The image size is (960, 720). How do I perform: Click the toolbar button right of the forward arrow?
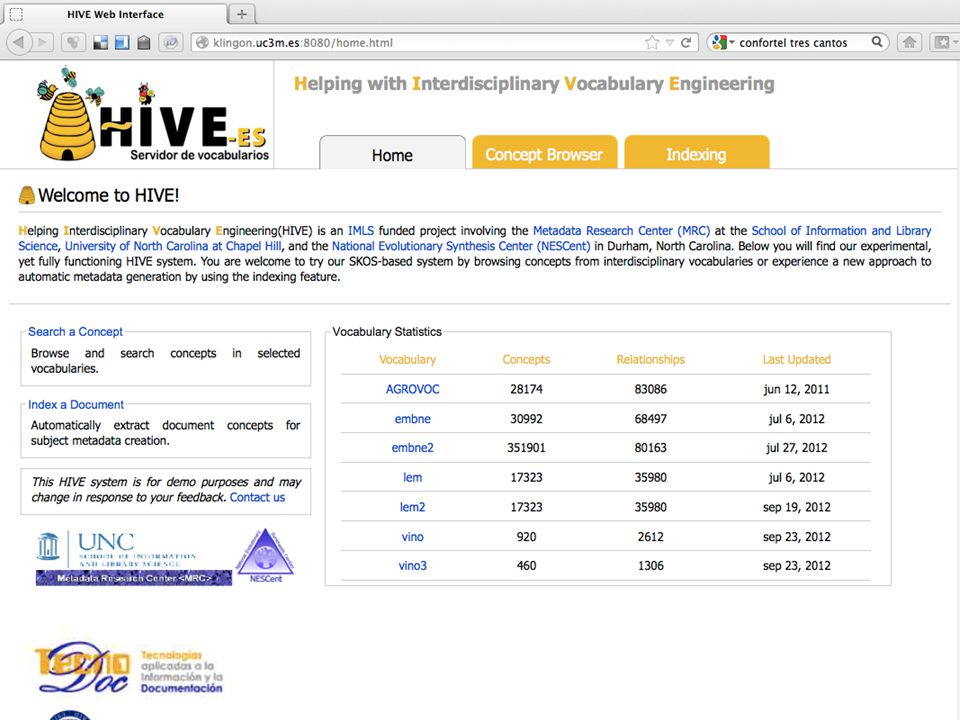[x=73, y=42]
